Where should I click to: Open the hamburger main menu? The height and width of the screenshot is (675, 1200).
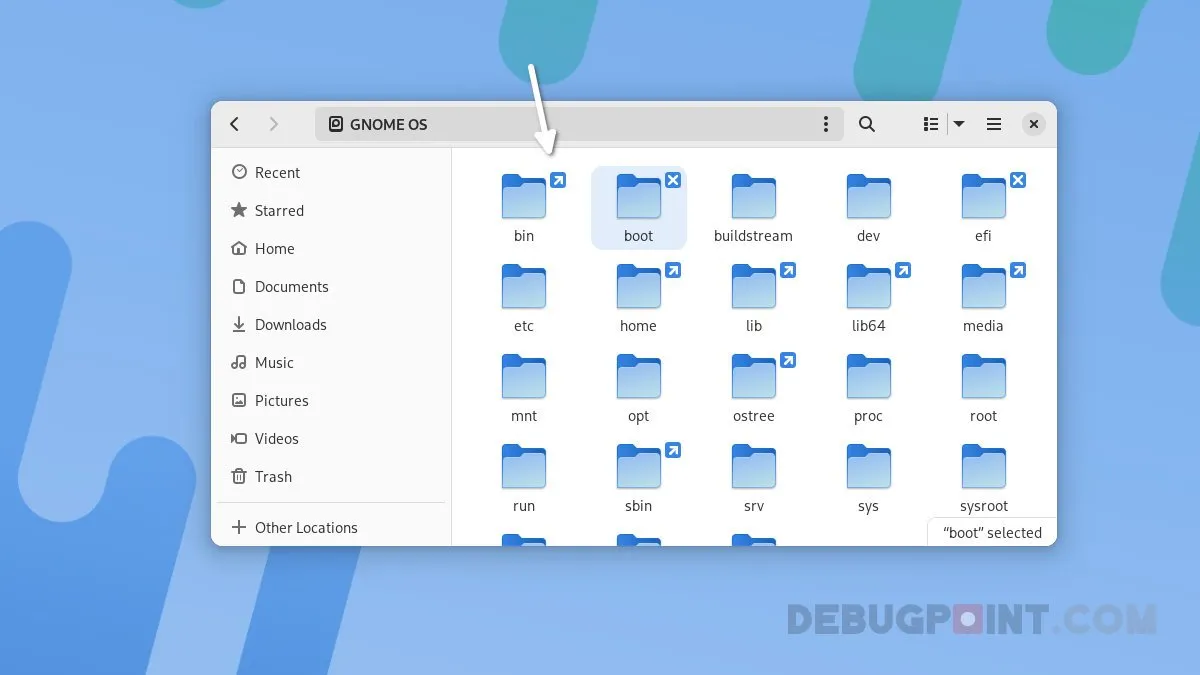coord(993,124)
